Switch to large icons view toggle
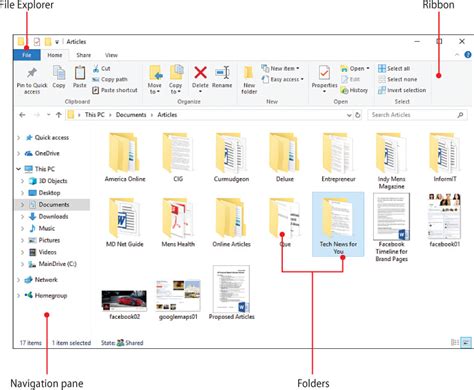 coord(466,342)
